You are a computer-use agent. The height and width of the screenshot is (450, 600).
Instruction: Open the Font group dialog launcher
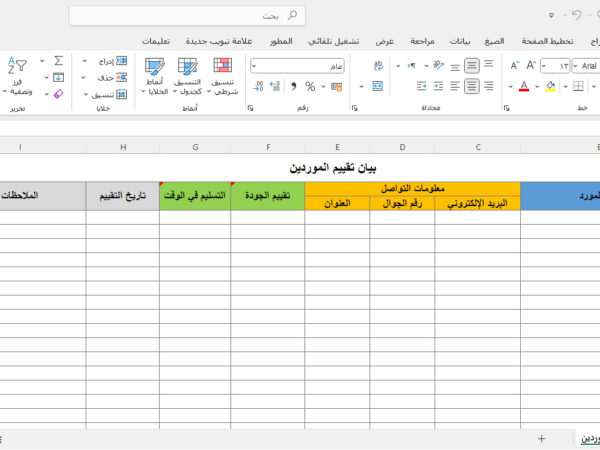(507, 108)
